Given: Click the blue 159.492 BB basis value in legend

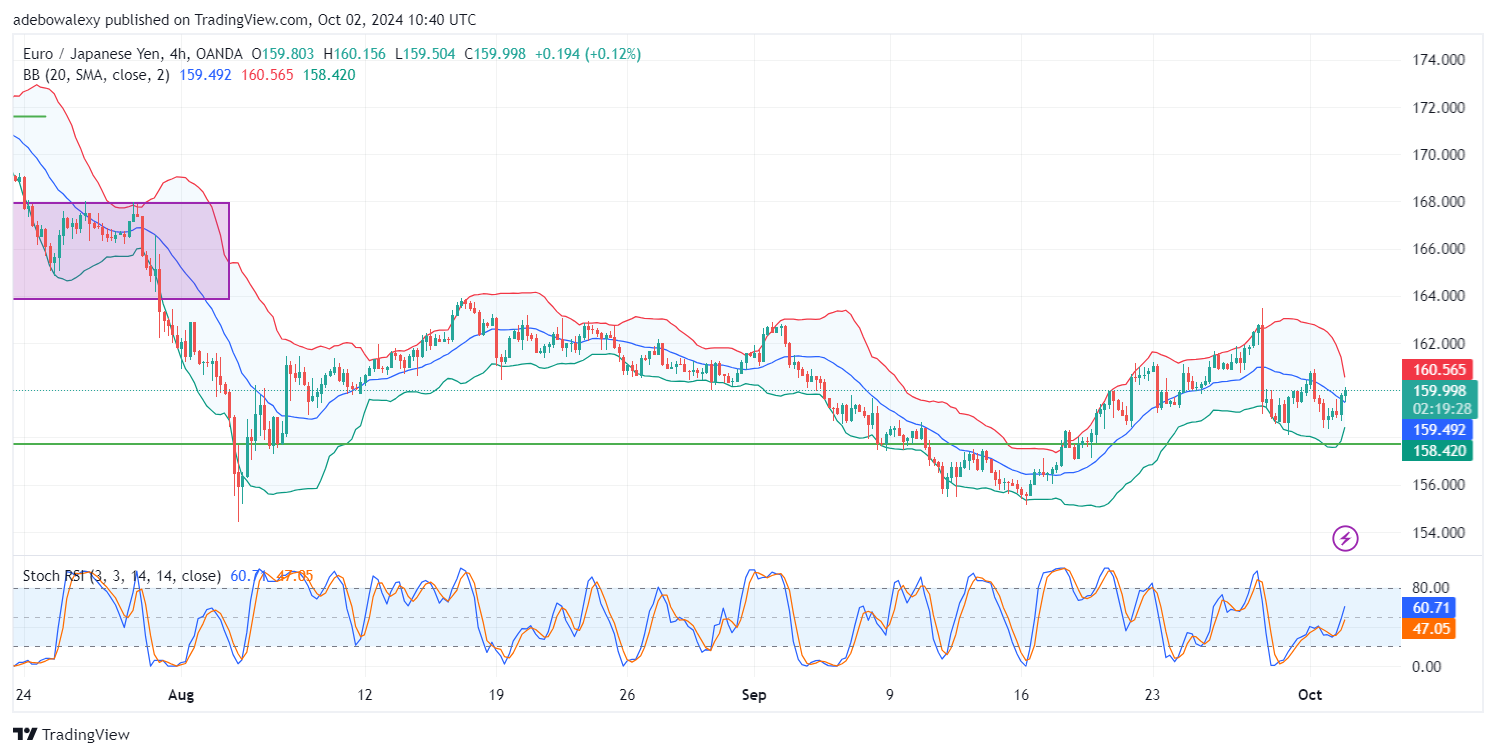Looking at the screenshot, I should [x=207, y=75].
